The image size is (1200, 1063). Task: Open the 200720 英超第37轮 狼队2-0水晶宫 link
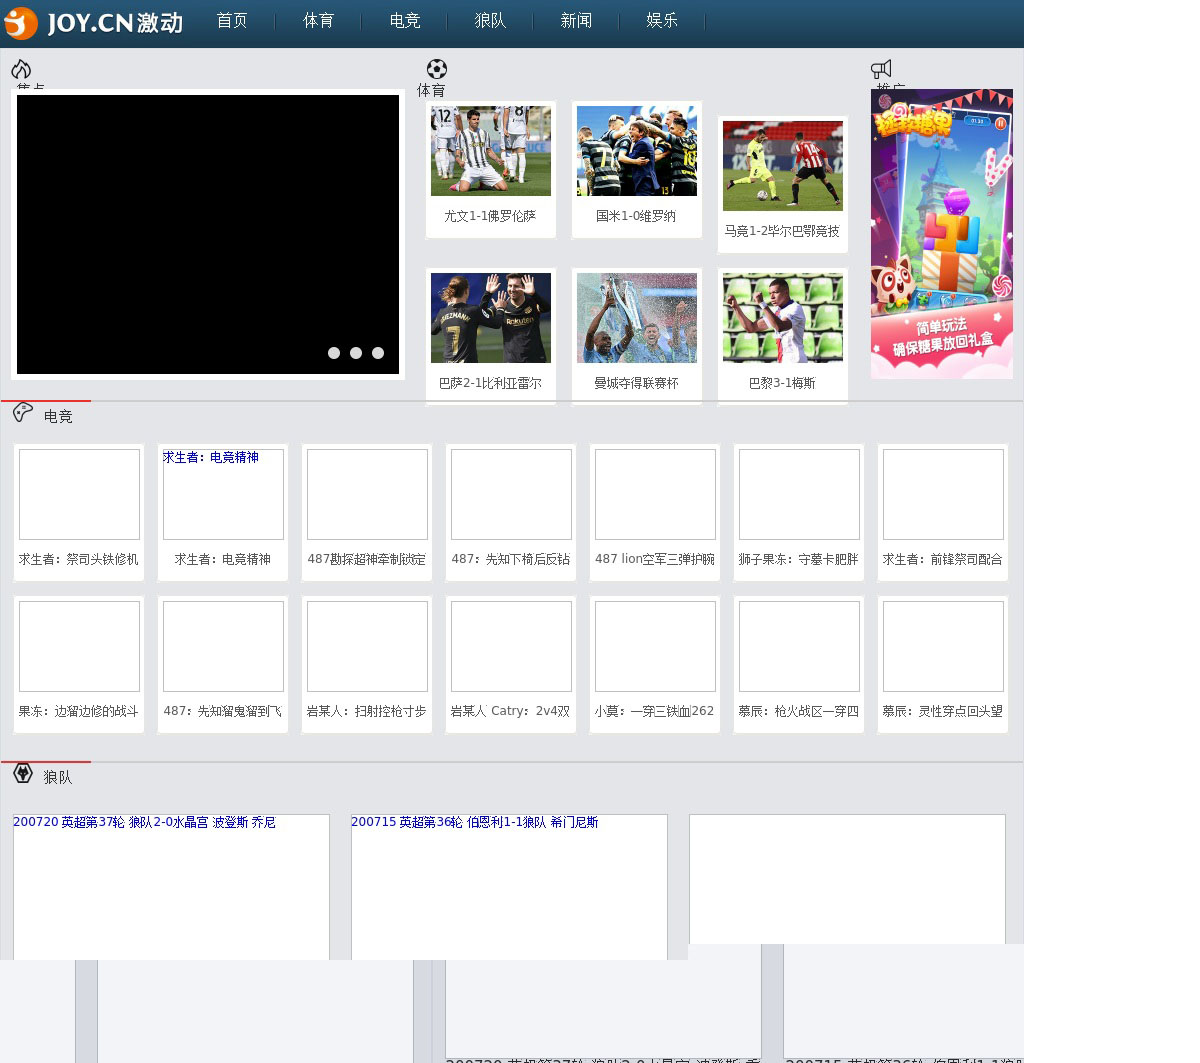tap(144, 822)
